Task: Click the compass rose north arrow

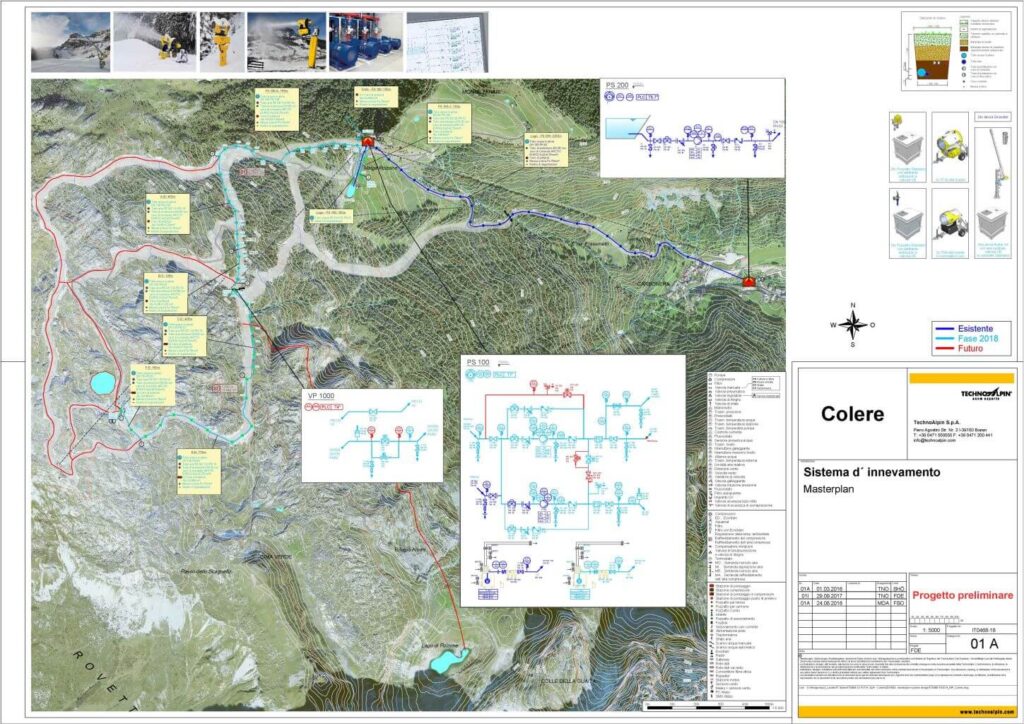Action: point(853,310)
